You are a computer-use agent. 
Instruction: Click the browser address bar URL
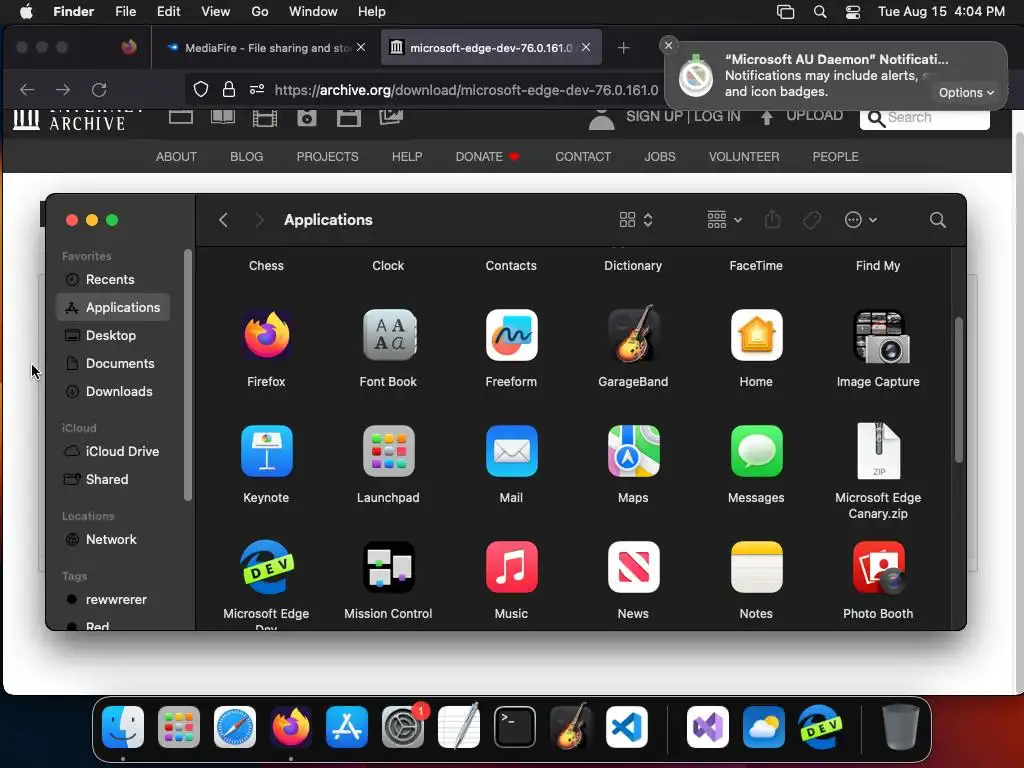[x=466, y=90]
